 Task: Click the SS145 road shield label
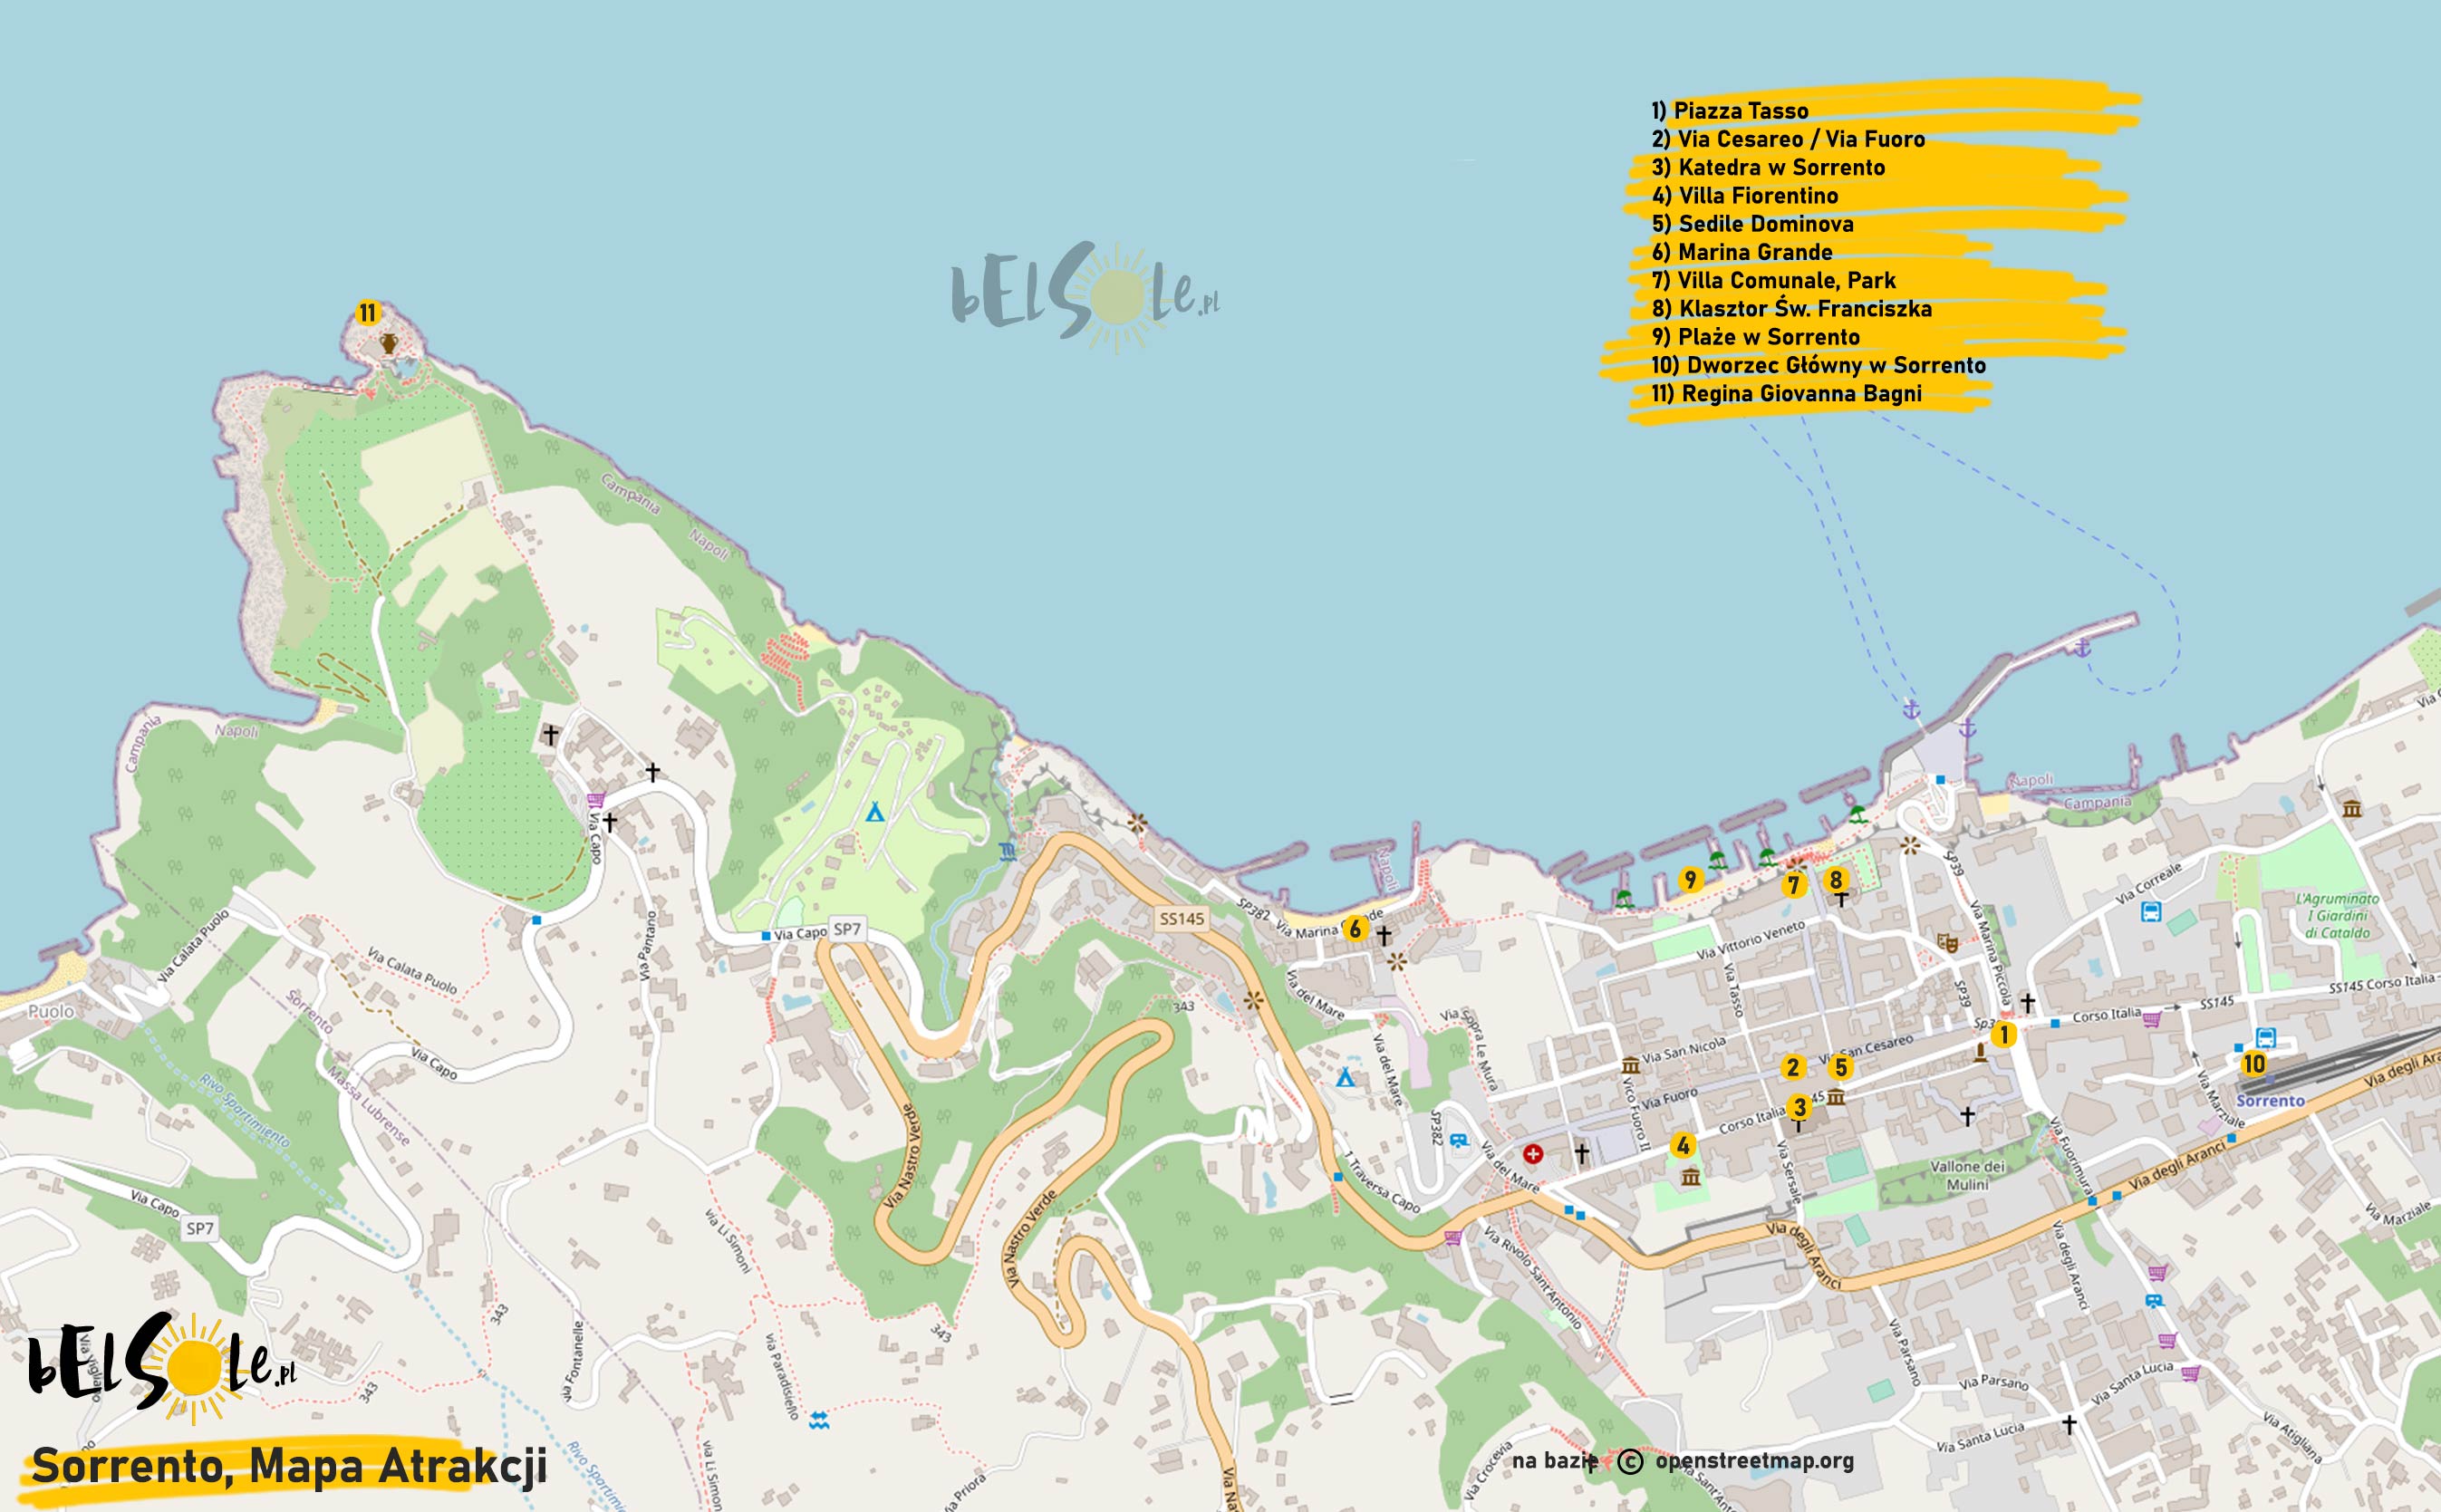click(1181, 918)
